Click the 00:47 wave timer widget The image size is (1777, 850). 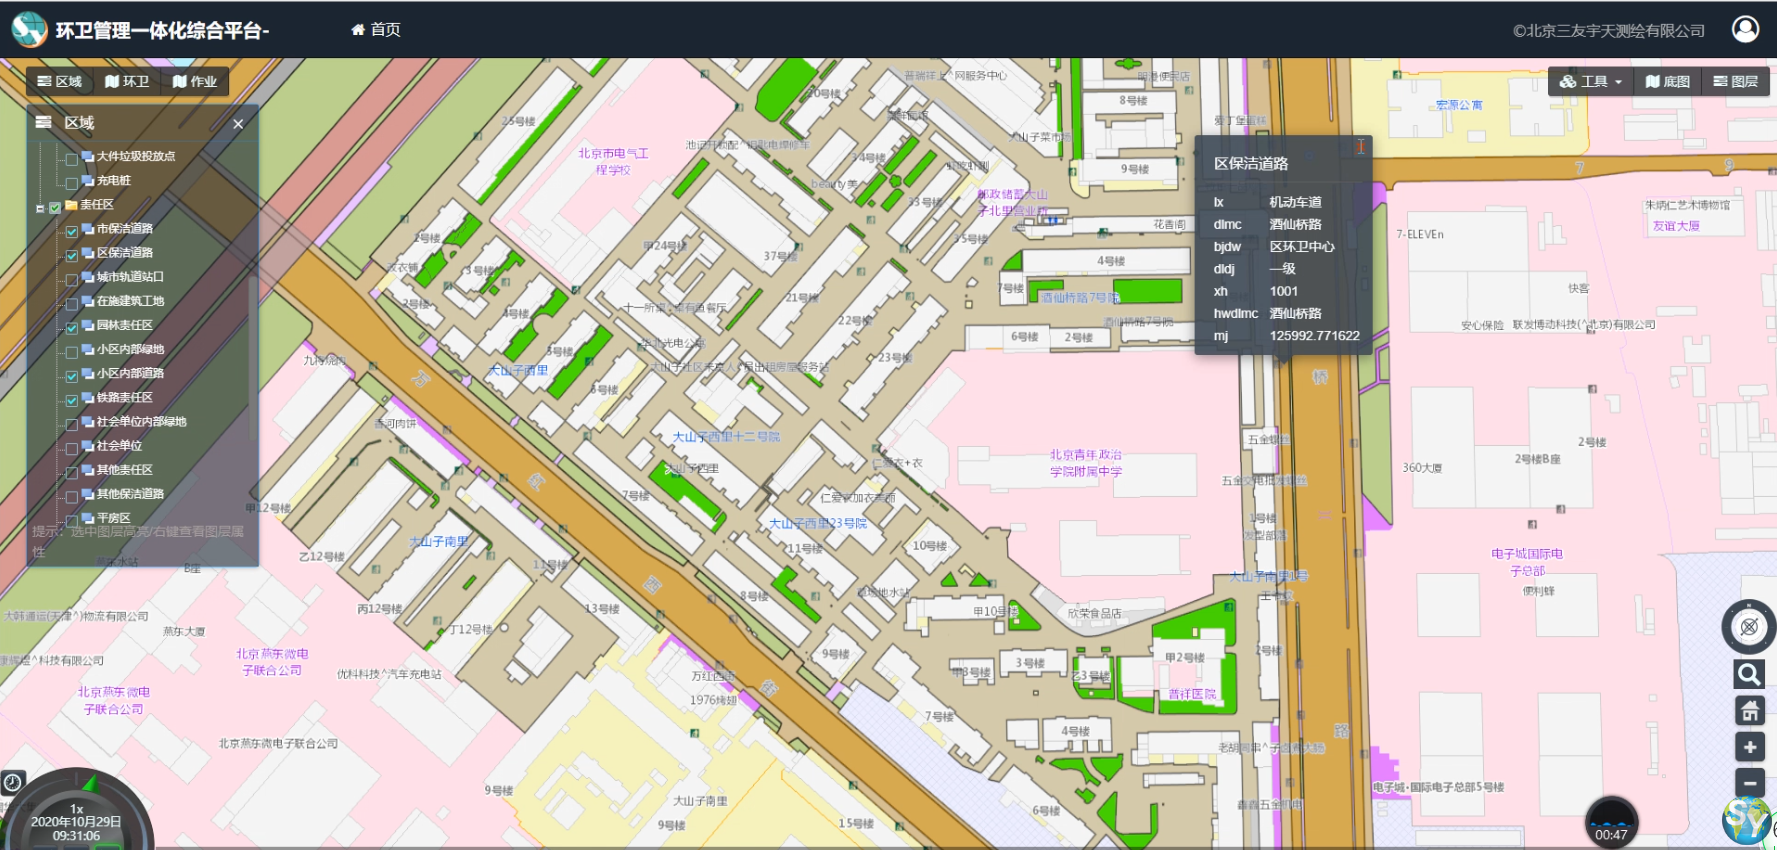[1611, 822]
